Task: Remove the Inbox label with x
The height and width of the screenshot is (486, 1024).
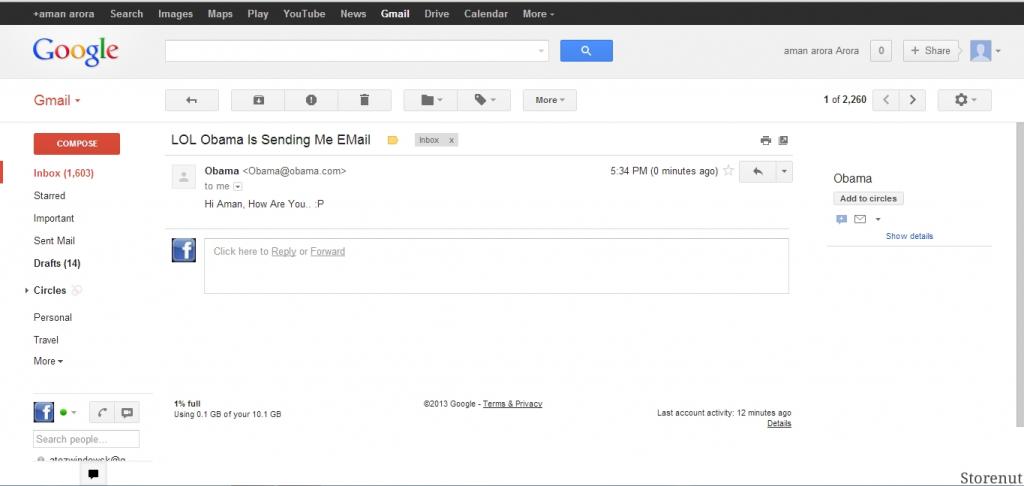Action: [451, 140]
